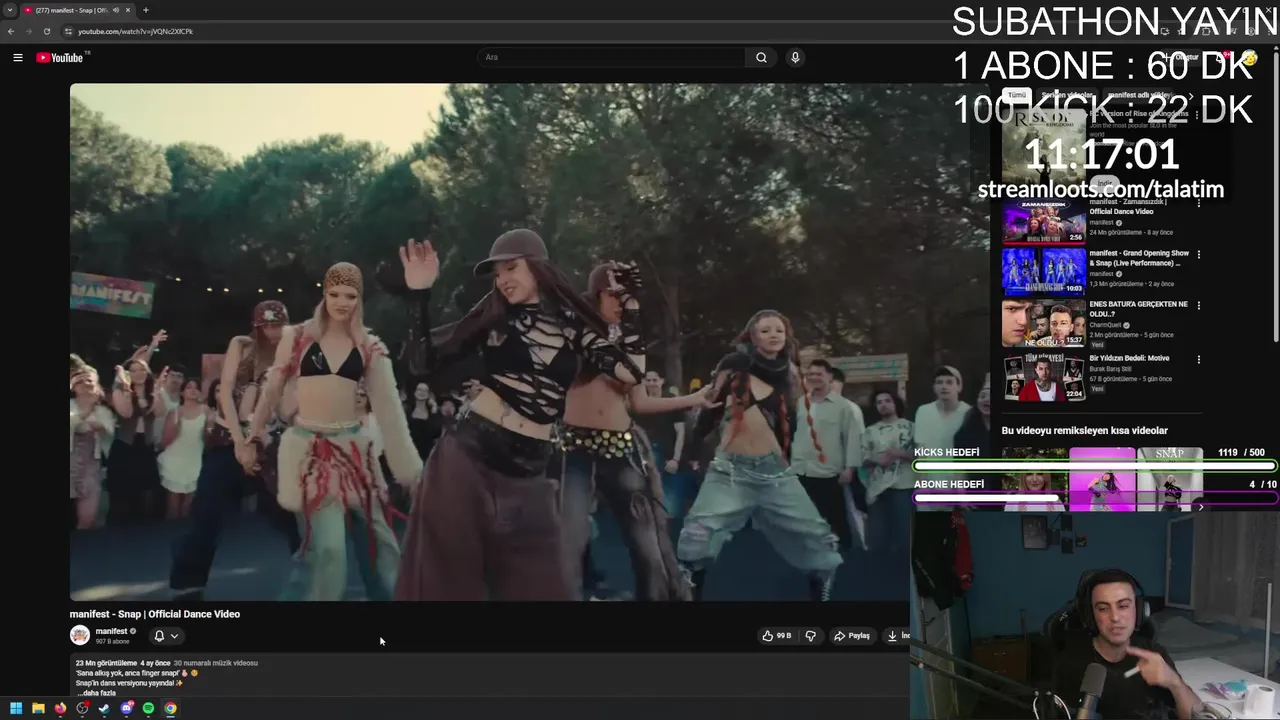Open Chrome from taskbar
Image resolution: width=1280 pixels, height=720 pixels.
coord(171,708)
